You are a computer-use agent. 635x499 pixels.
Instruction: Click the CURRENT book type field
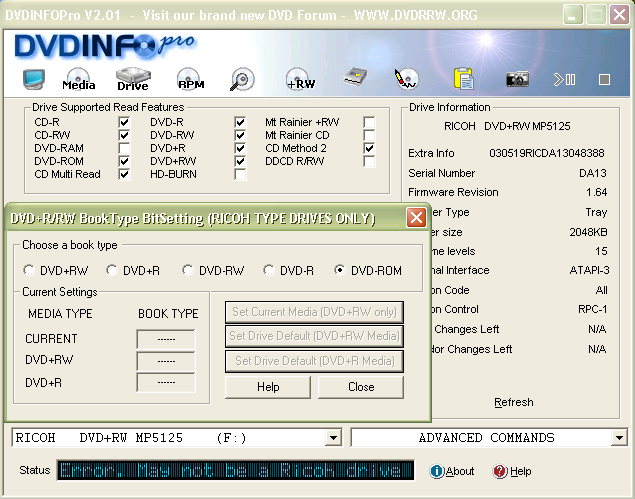(166, 339)
